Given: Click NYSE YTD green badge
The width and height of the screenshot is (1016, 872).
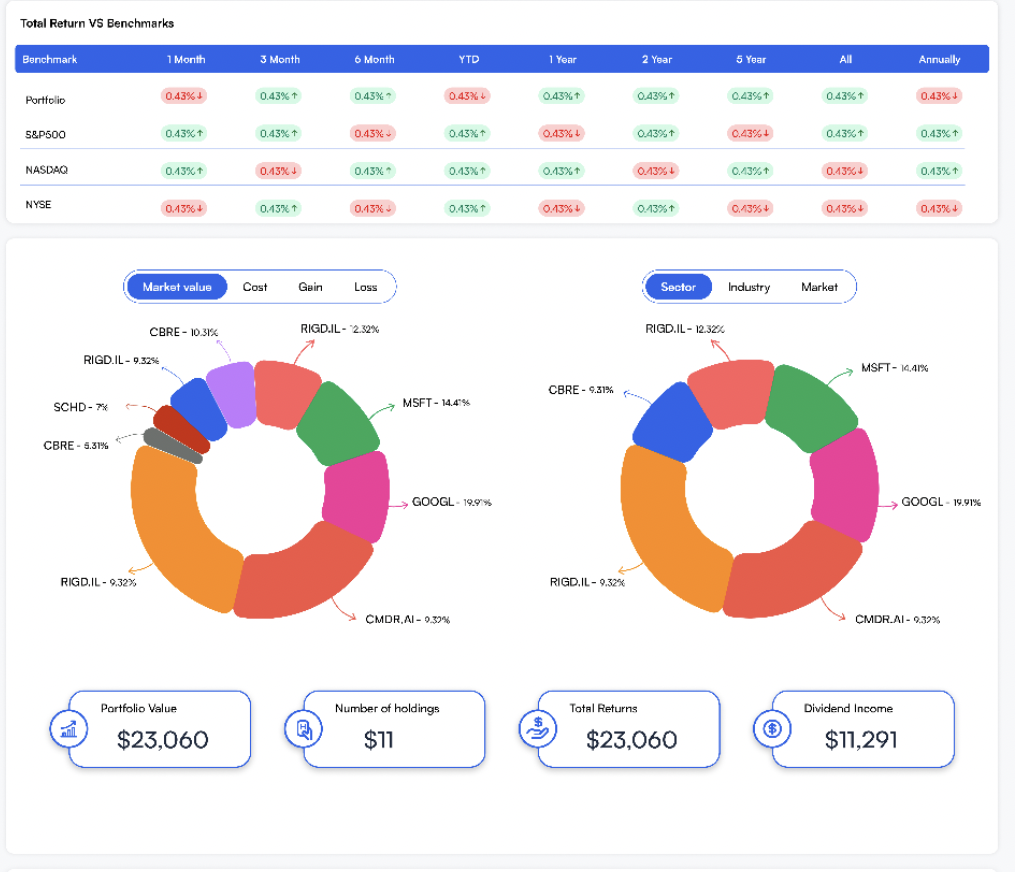Looking at the screenshot, I should point(467,209).
